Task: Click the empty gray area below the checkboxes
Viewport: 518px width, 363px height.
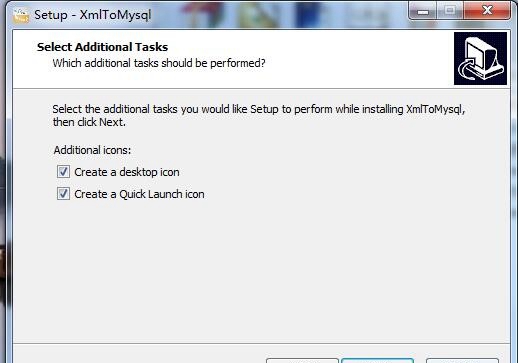Action: click(261, 270)
